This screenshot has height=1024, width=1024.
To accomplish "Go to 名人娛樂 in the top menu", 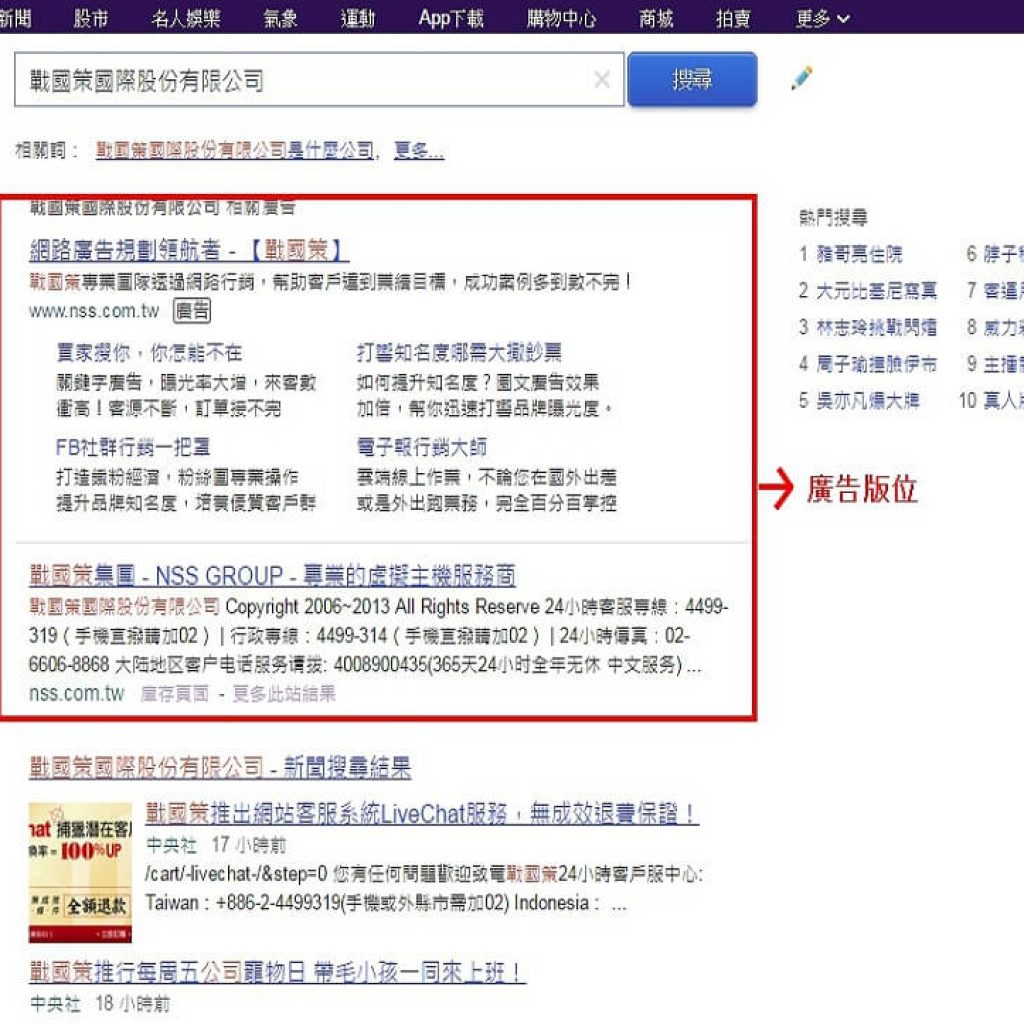I will point(185,18).
